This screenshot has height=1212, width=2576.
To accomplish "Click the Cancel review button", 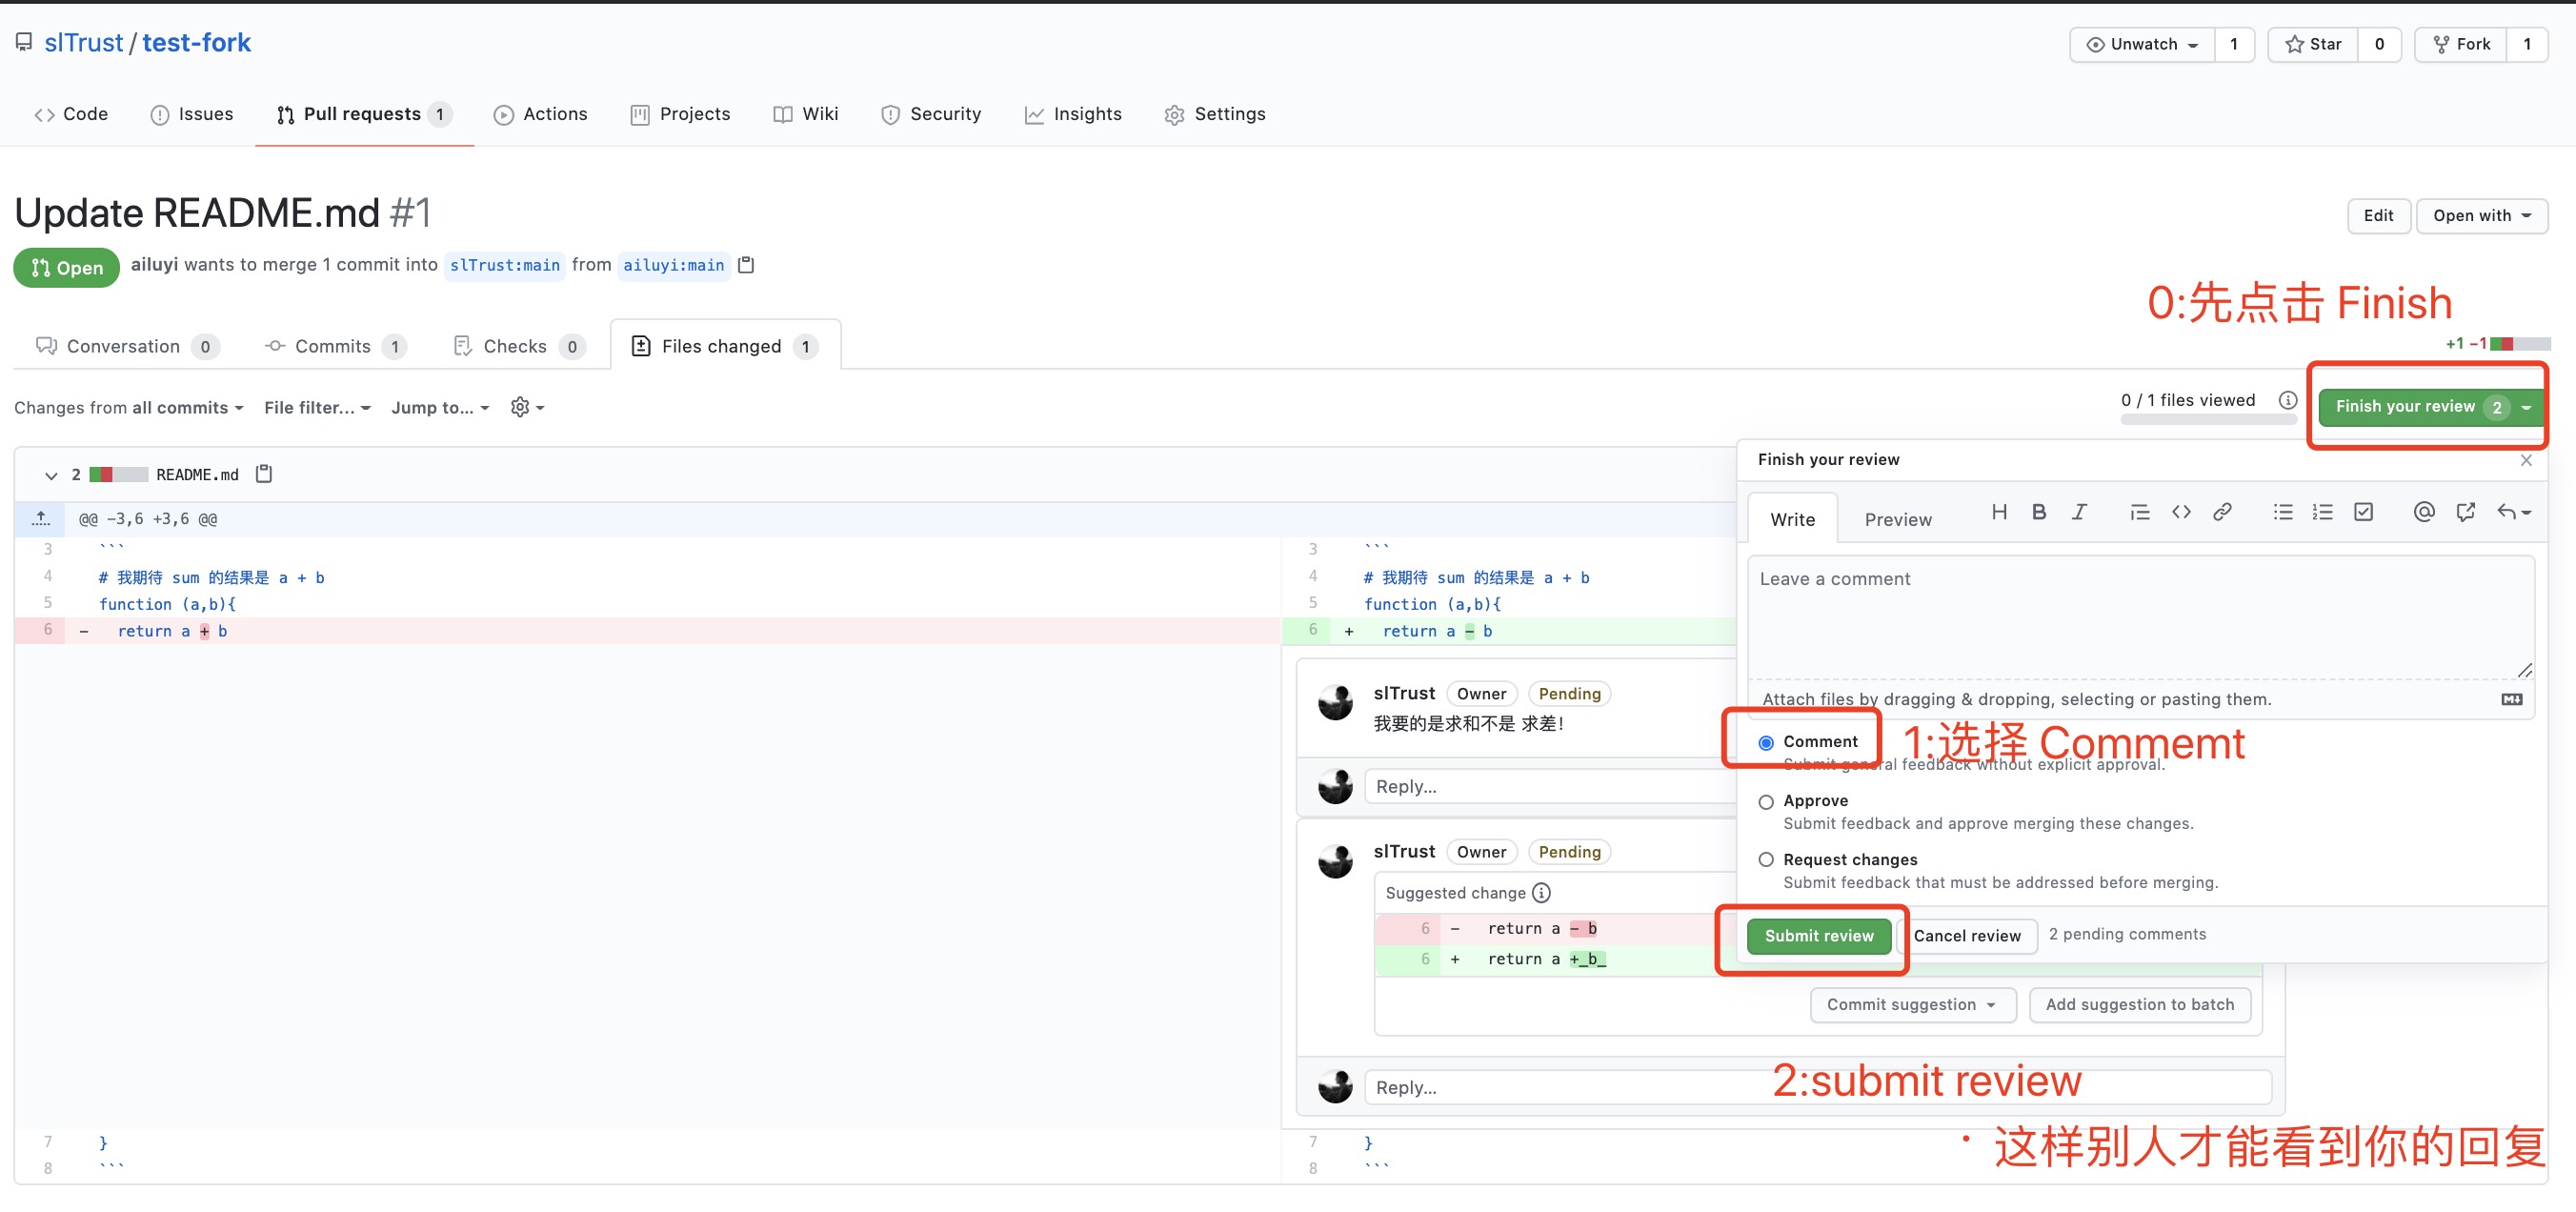I will 1966,935.
